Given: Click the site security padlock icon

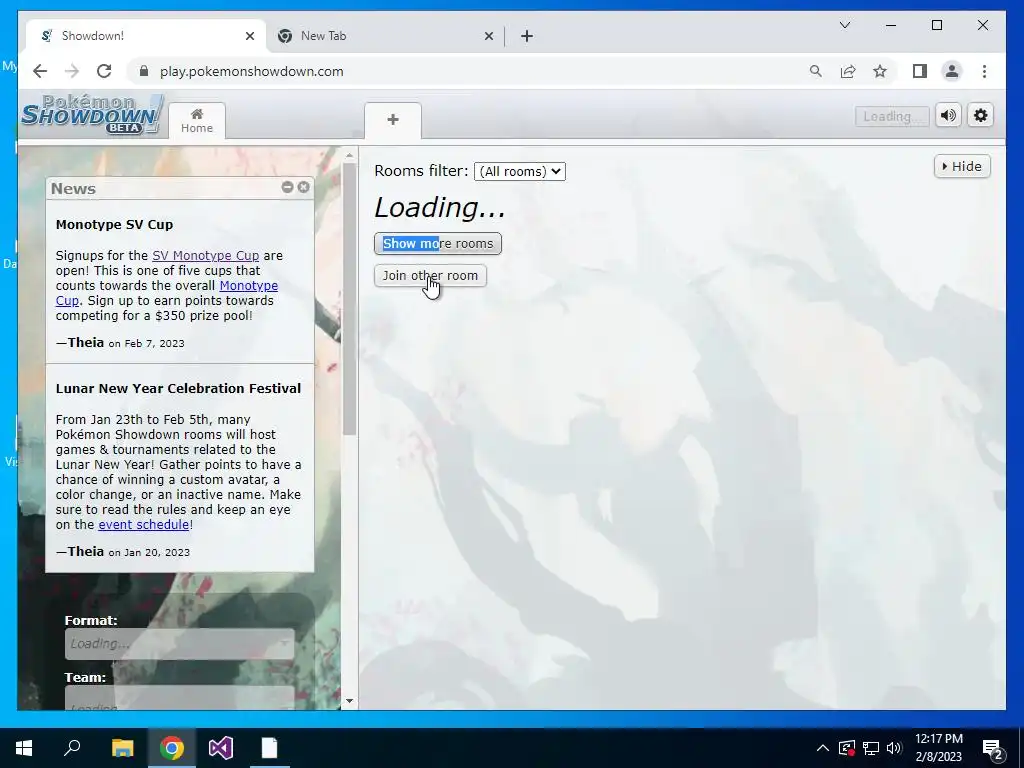Looking at the screenshot, I should pyautogui.click(x=144, y=71).
